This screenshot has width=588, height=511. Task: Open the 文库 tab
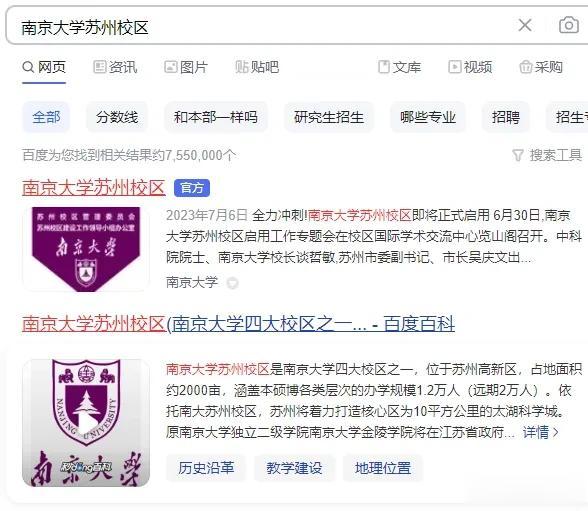tap(399, 67)
